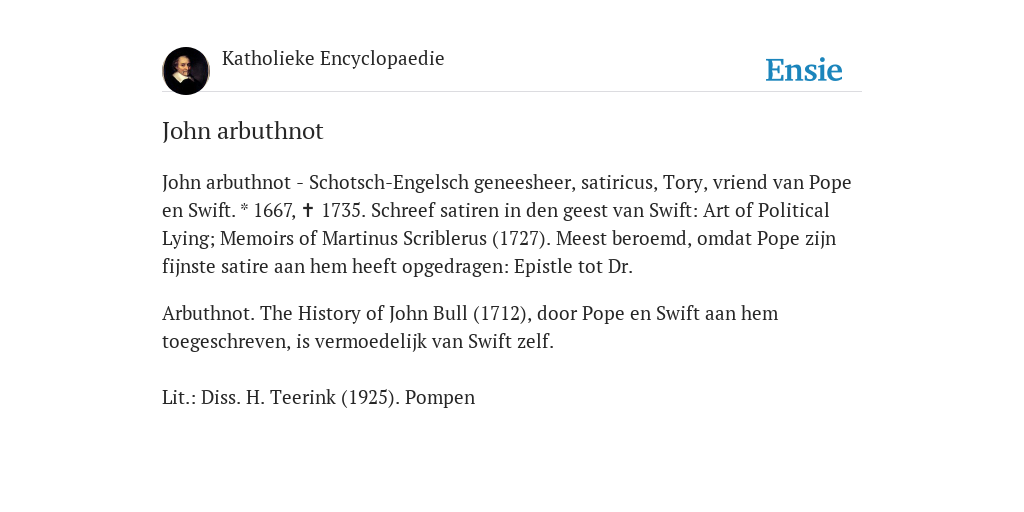Open the Katholieke Encyclopaedie source name
Viewport: 1024px width, 512px height.
tap(333, 59)
